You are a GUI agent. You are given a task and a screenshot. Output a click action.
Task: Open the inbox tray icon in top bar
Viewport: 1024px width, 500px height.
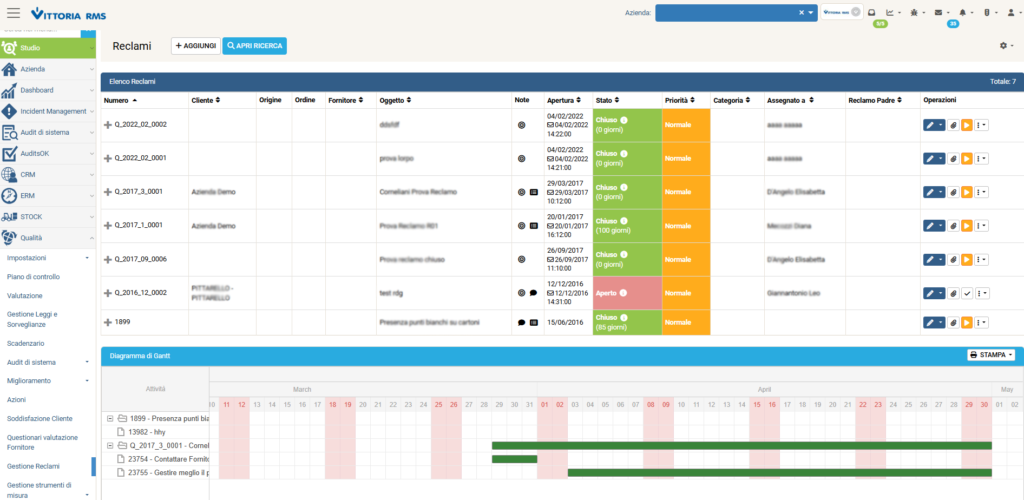pos(871,12)
